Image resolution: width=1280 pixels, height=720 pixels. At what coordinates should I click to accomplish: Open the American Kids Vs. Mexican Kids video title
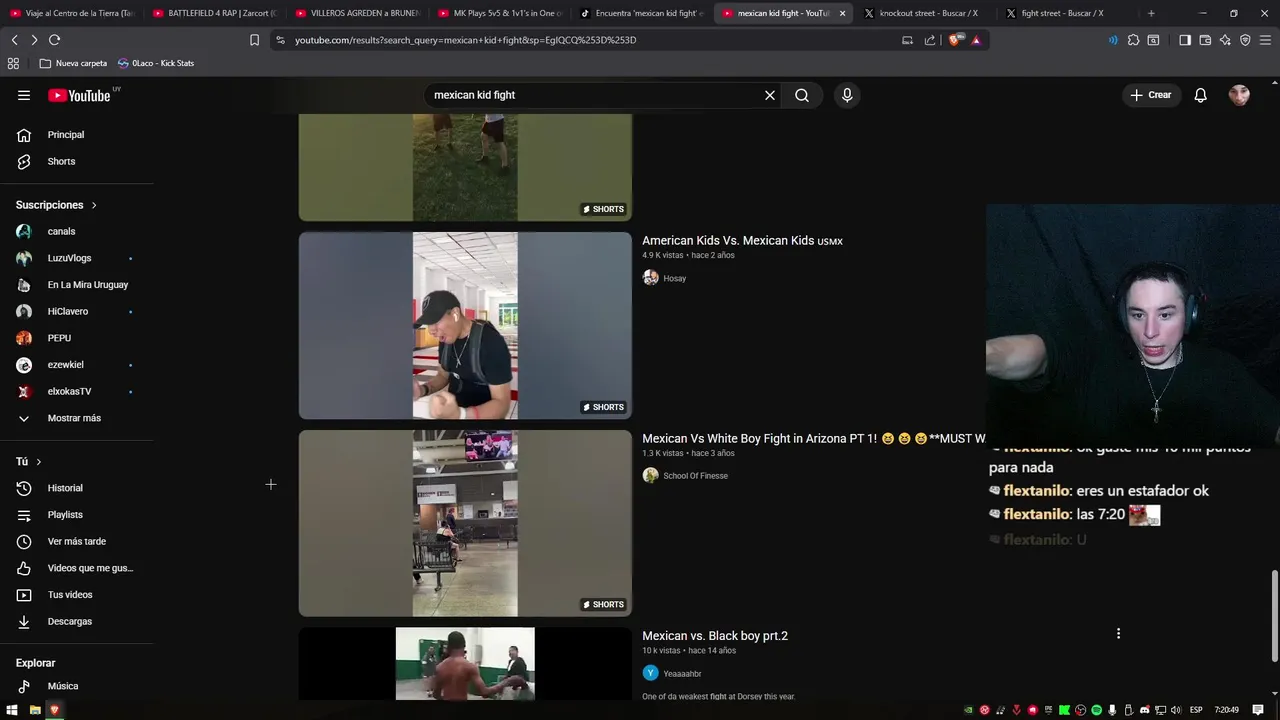click(742, 241)
